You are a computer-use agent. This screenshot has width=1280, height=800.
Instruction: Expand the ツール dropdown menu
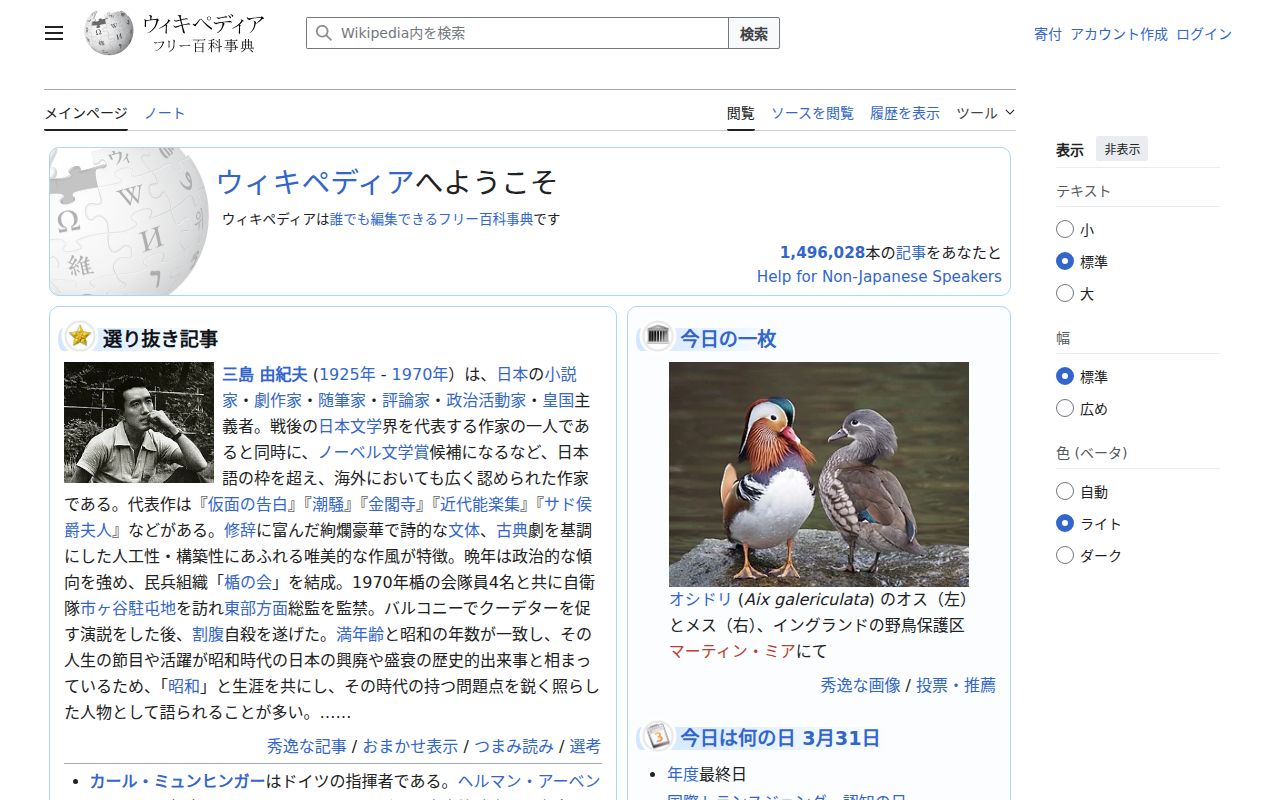tap(985, 113)
